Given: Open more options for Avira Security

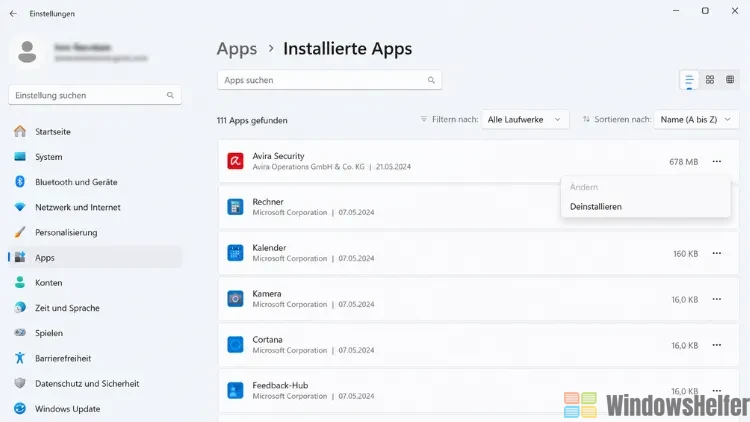Looking at the screenshot, I should (x=717, y=162).
